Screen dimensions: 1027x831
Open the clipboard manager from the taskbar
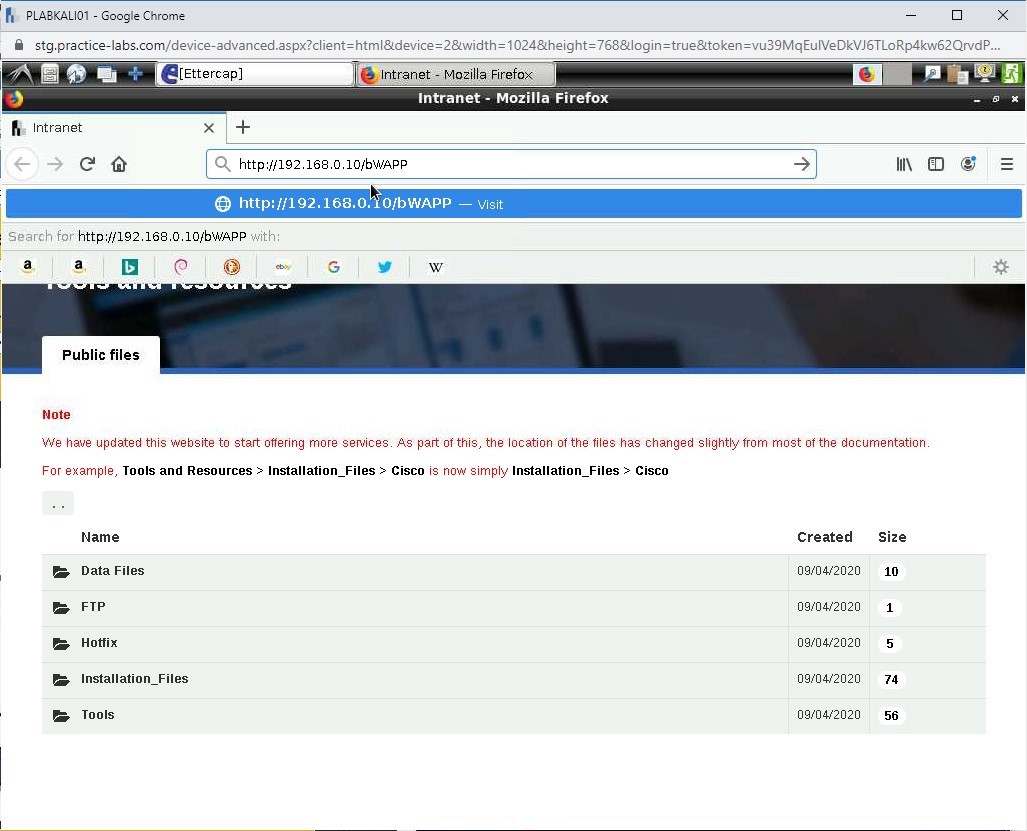956,74
